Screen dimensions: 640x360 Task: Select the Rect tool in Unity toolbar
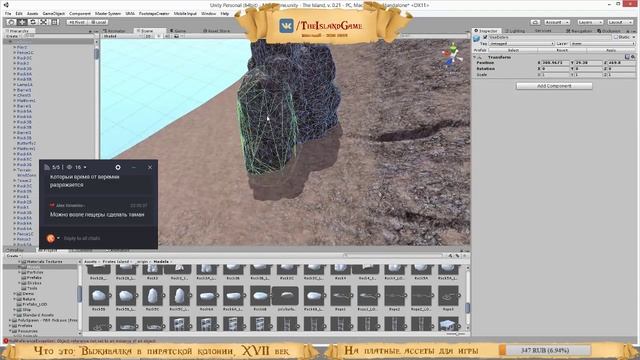[x=54, y=22]
